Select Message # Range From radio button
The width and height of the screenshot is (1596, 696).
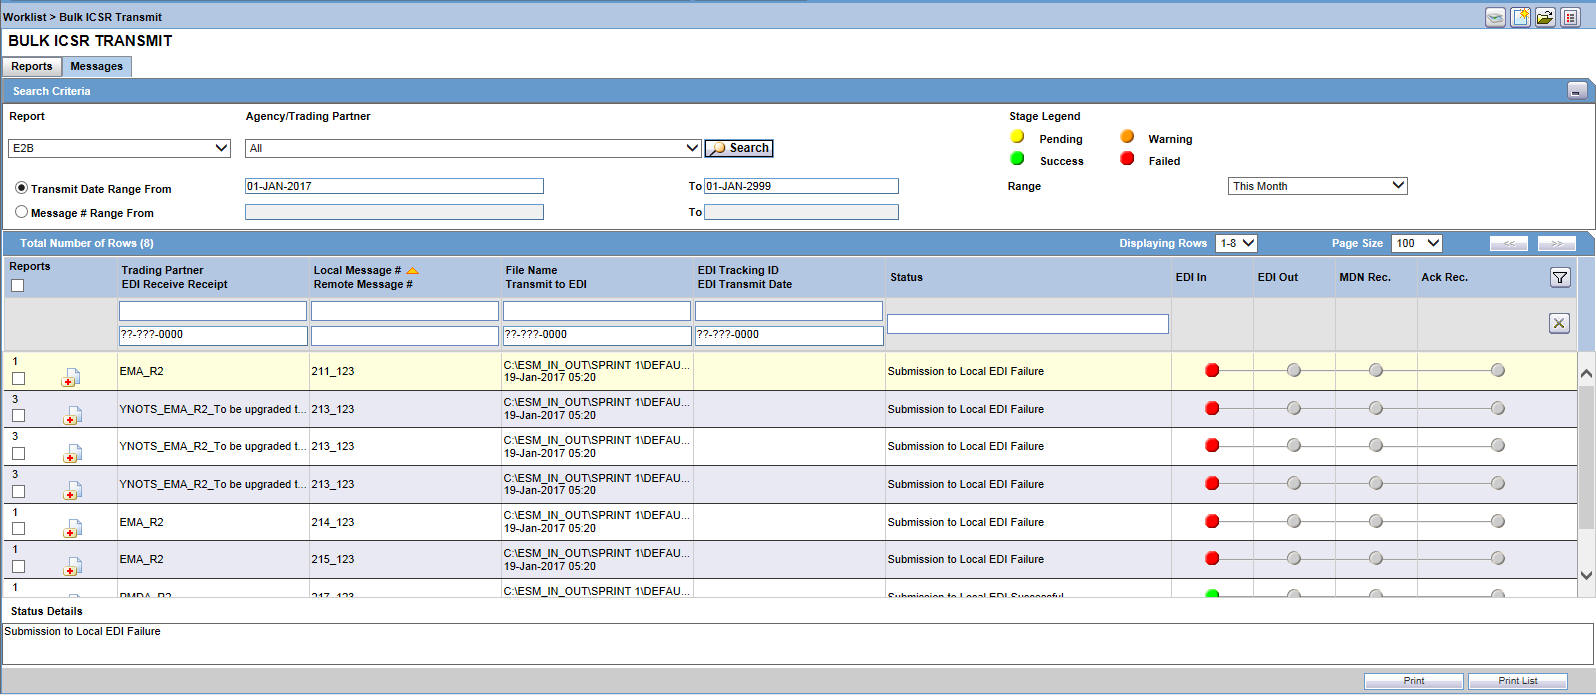(21, 212)
